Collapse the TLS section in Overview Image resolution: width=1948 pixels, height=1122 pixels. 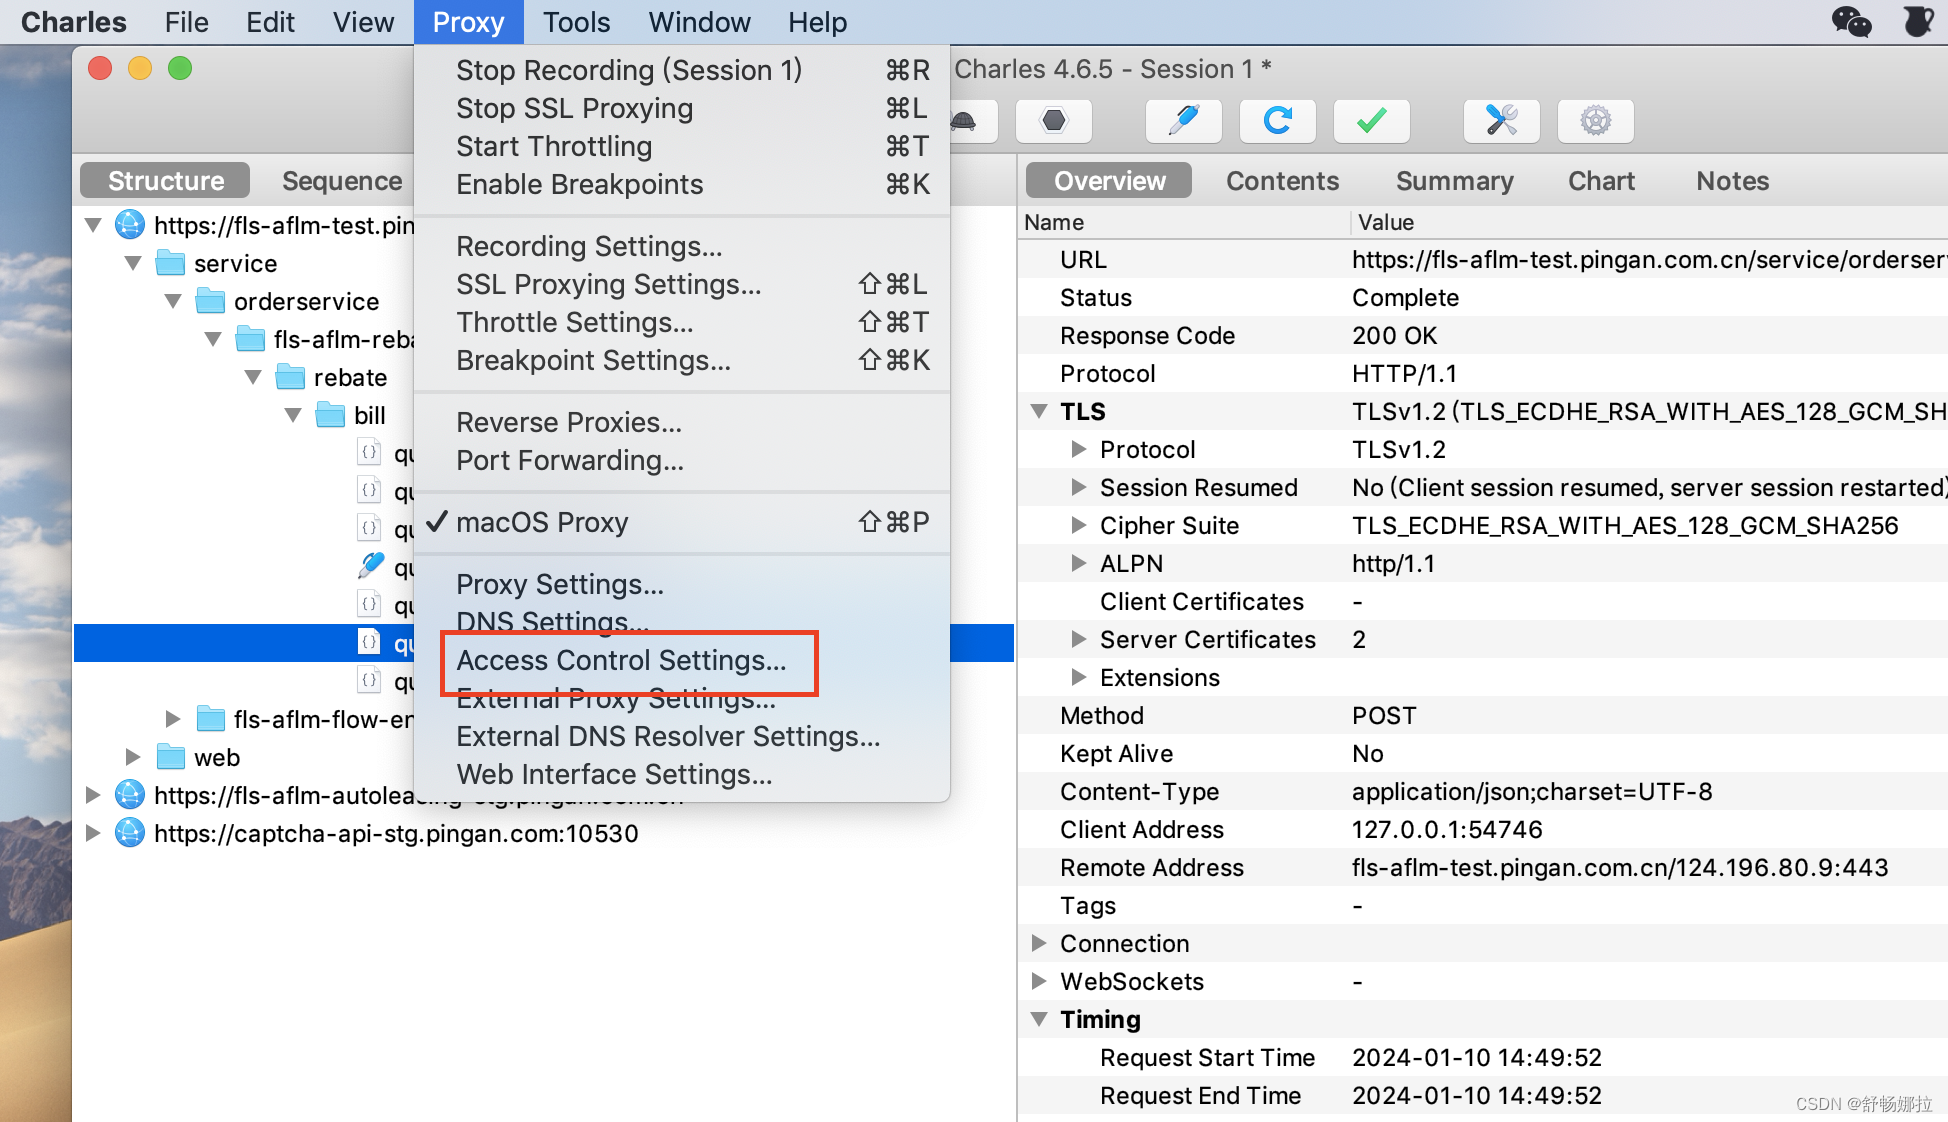pos(1039,411)
